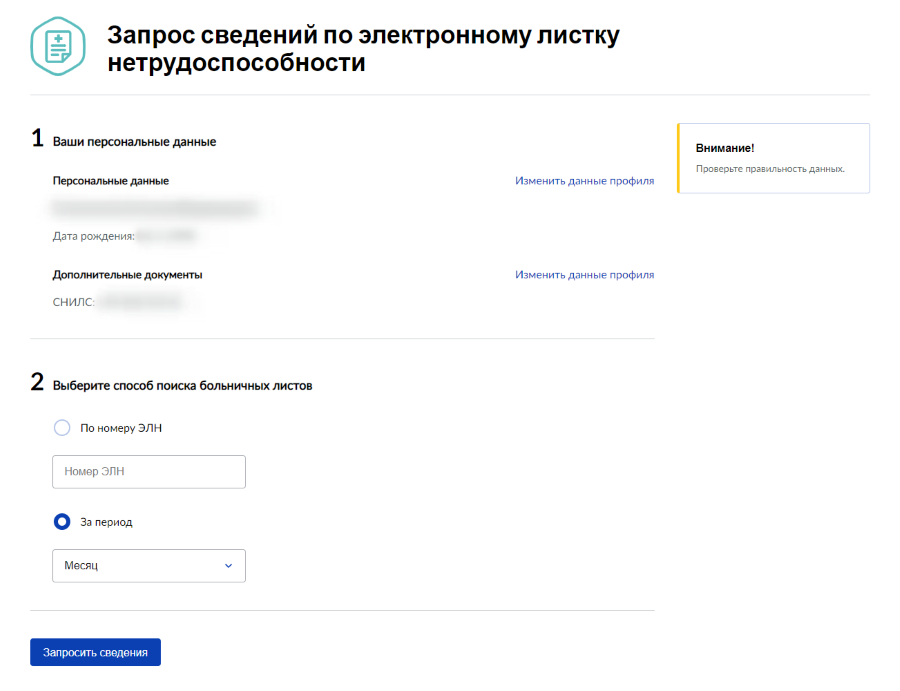Open "Изменить данные профиля" near Персональные данные

click(x=584, y=180)
